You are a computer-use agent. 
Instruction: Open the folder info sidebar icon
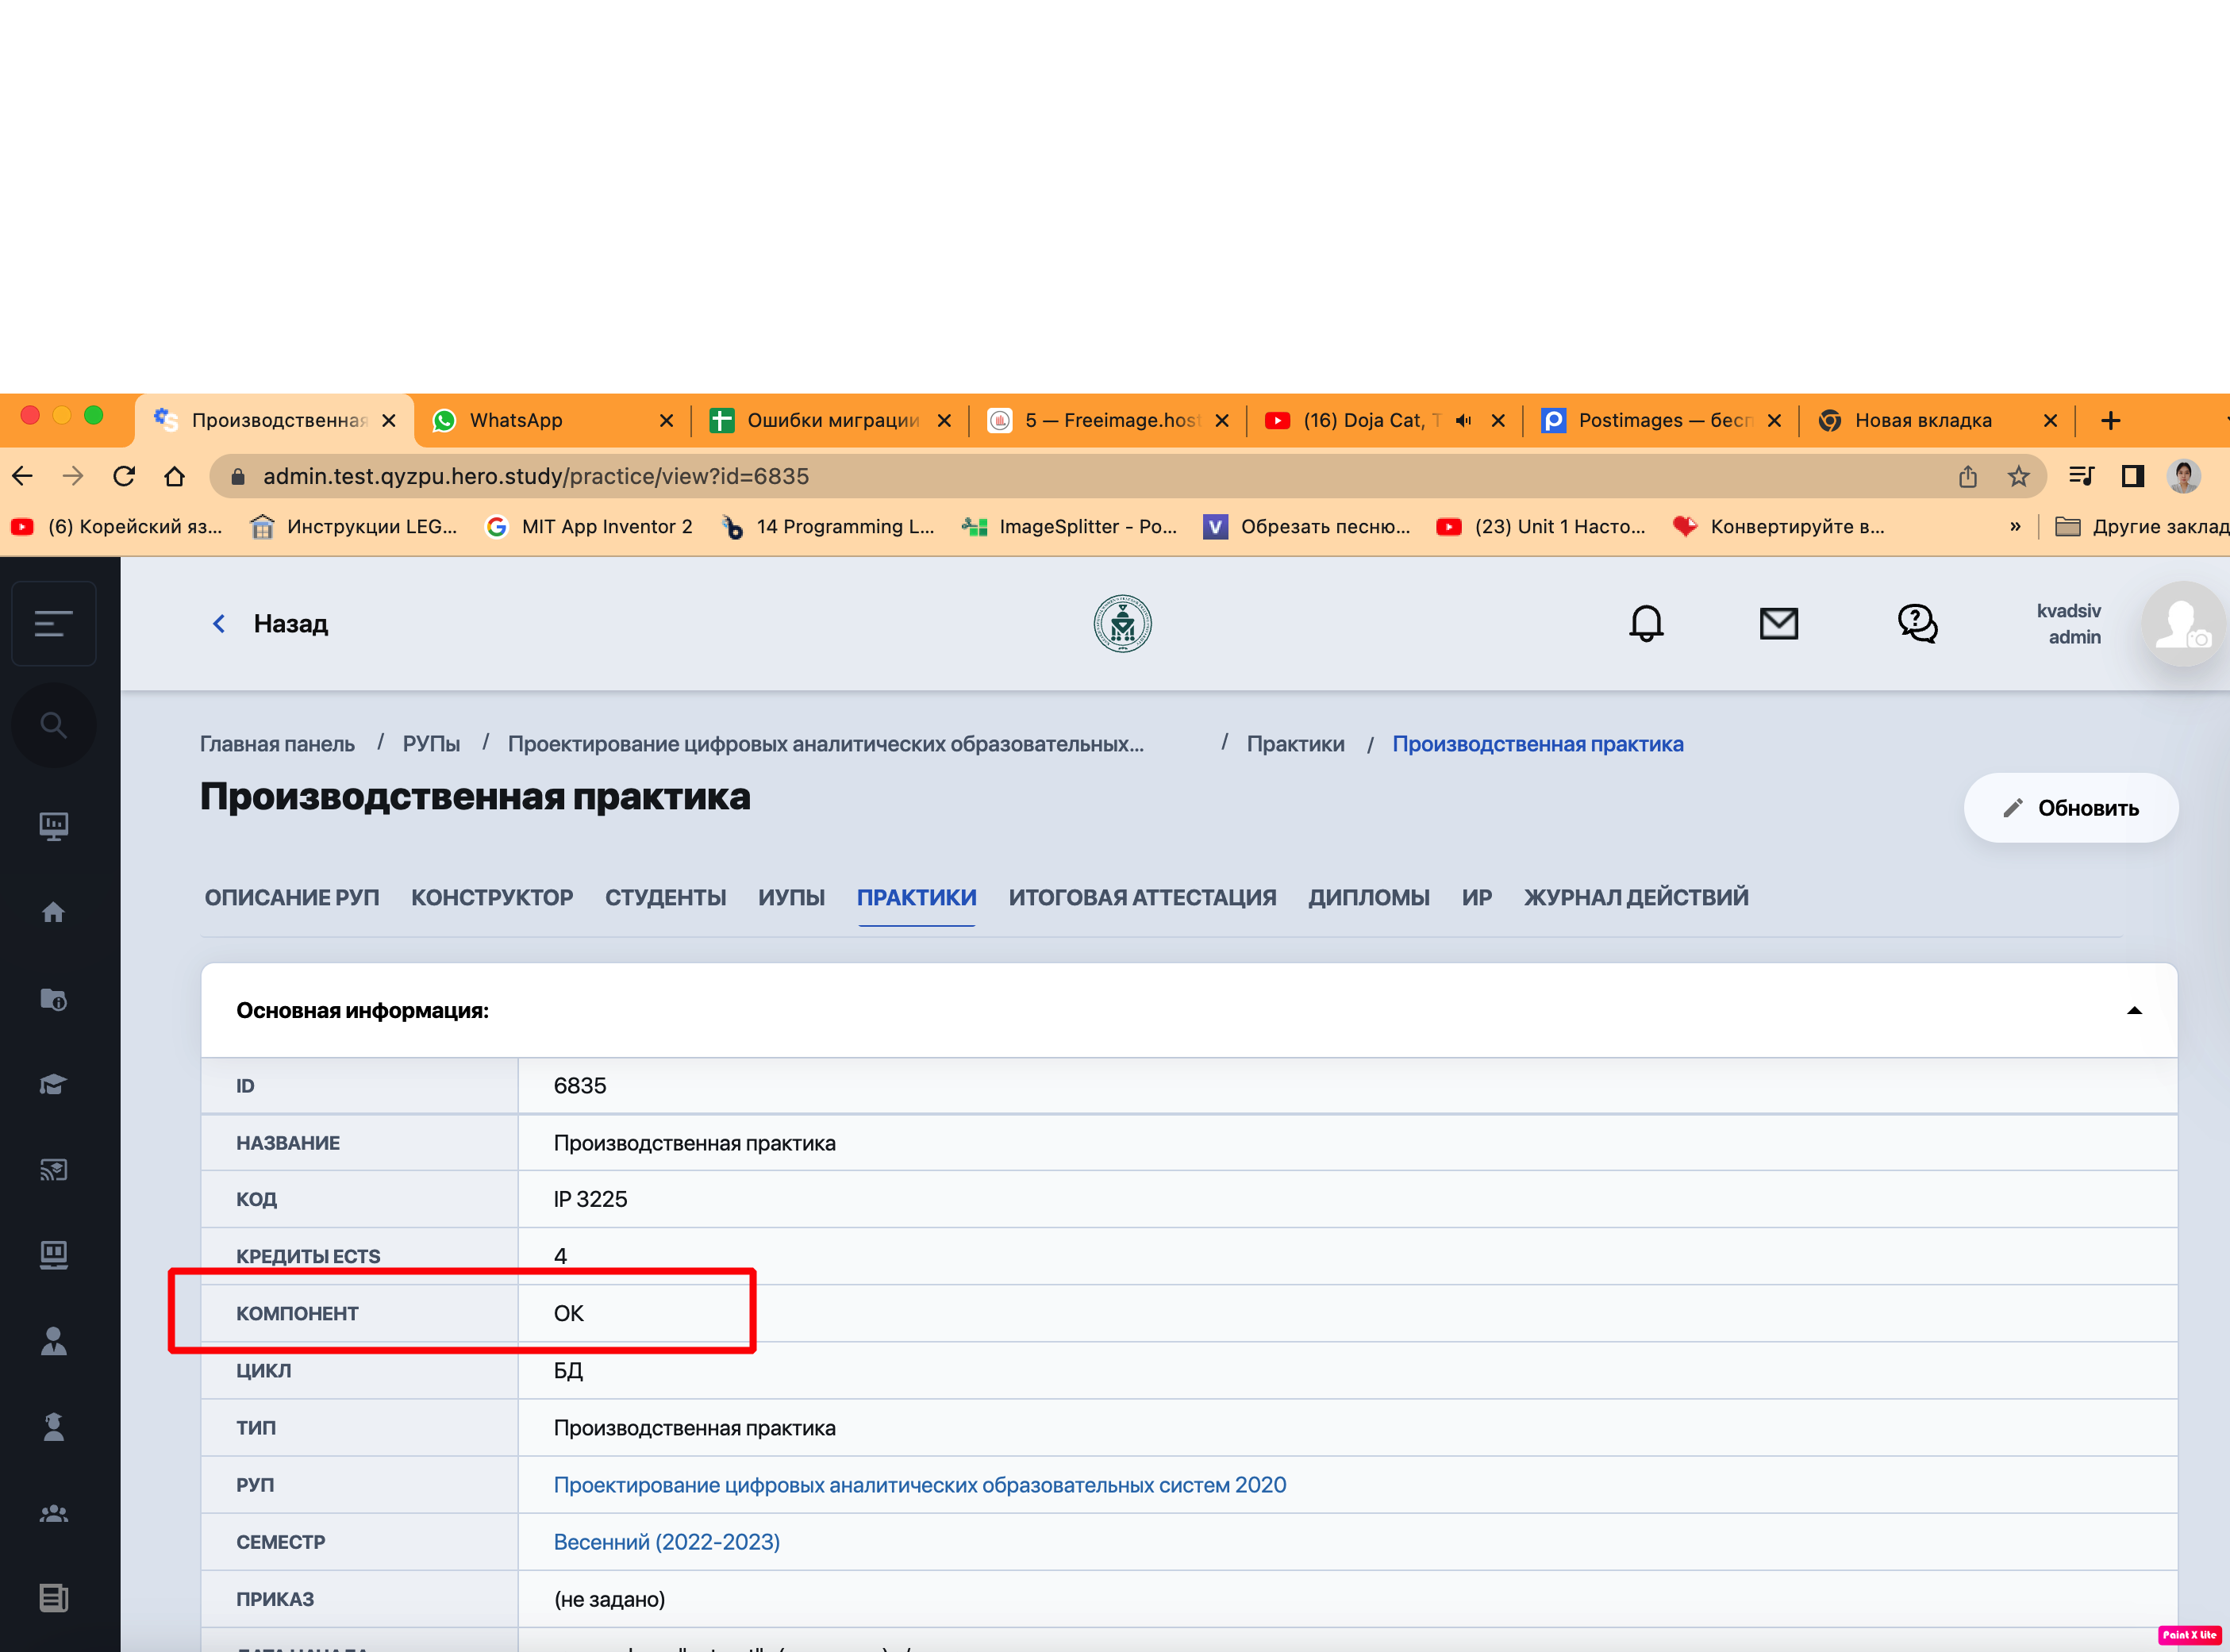tap(54, 999)
